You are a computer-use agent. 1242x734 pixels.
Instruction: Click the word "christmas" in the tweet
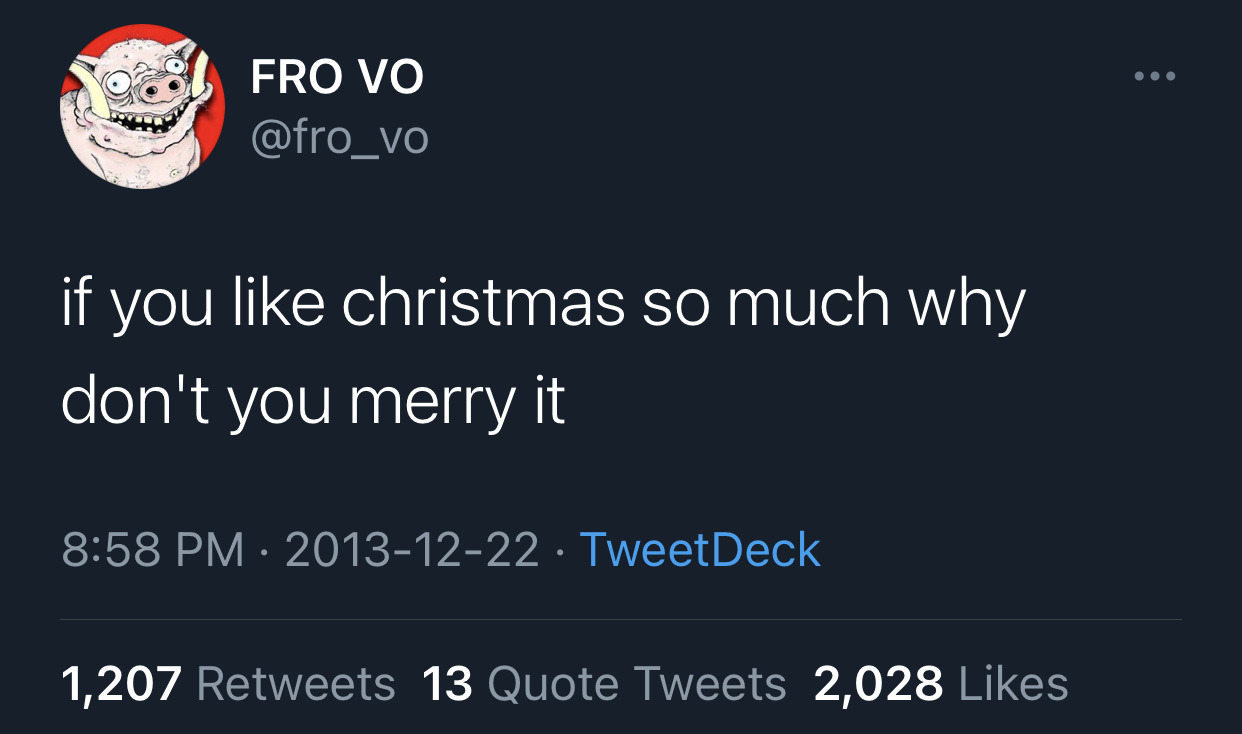(x=484, y=304)
